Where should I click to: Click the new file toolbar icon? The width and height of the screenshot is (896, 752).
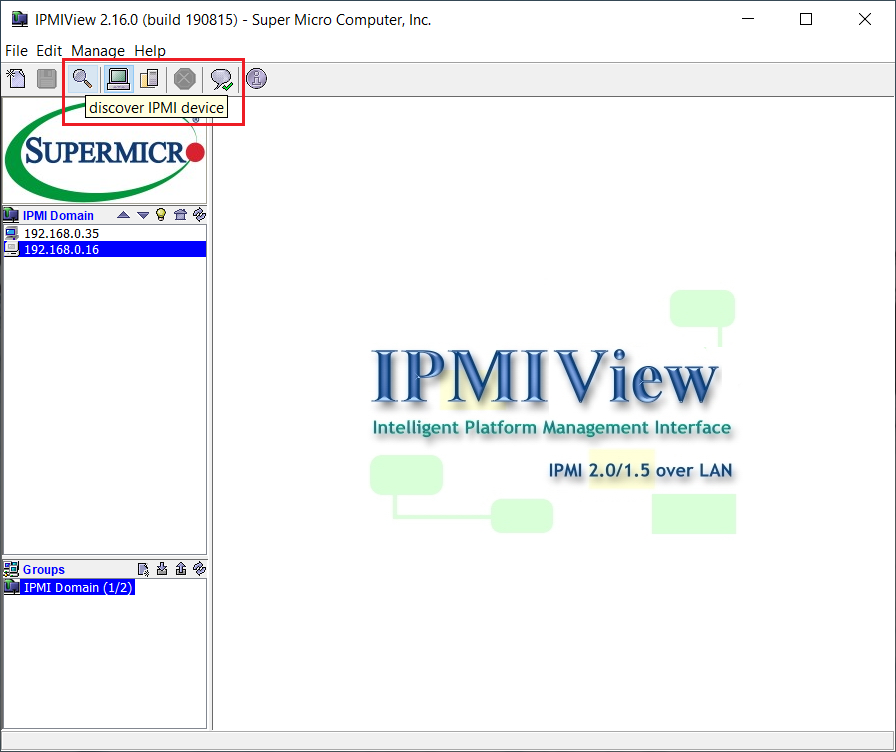pyautogui.click(x=17, y=78)
